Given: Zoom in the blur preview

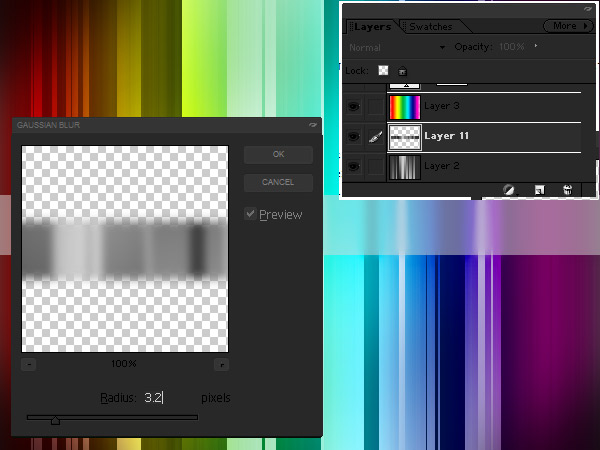Looking at the screenshot, I should (222, 364).
